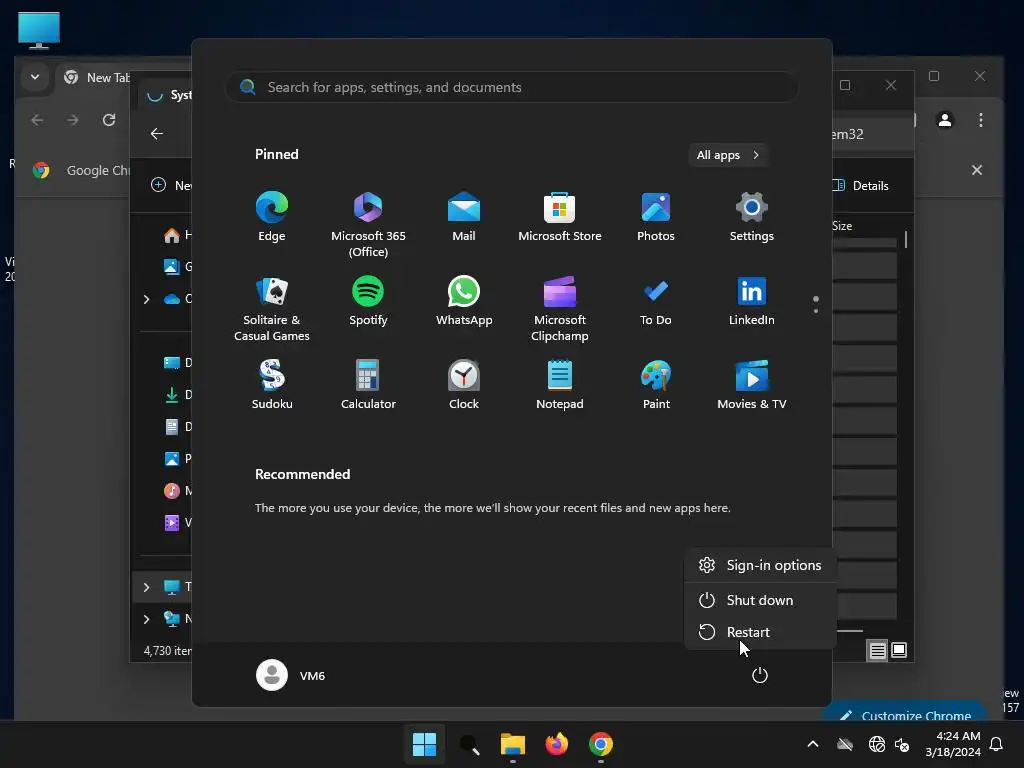This screenshot has height=768, width=1024.
Task: Click the power button in Start menu
Action: [760, 675]
